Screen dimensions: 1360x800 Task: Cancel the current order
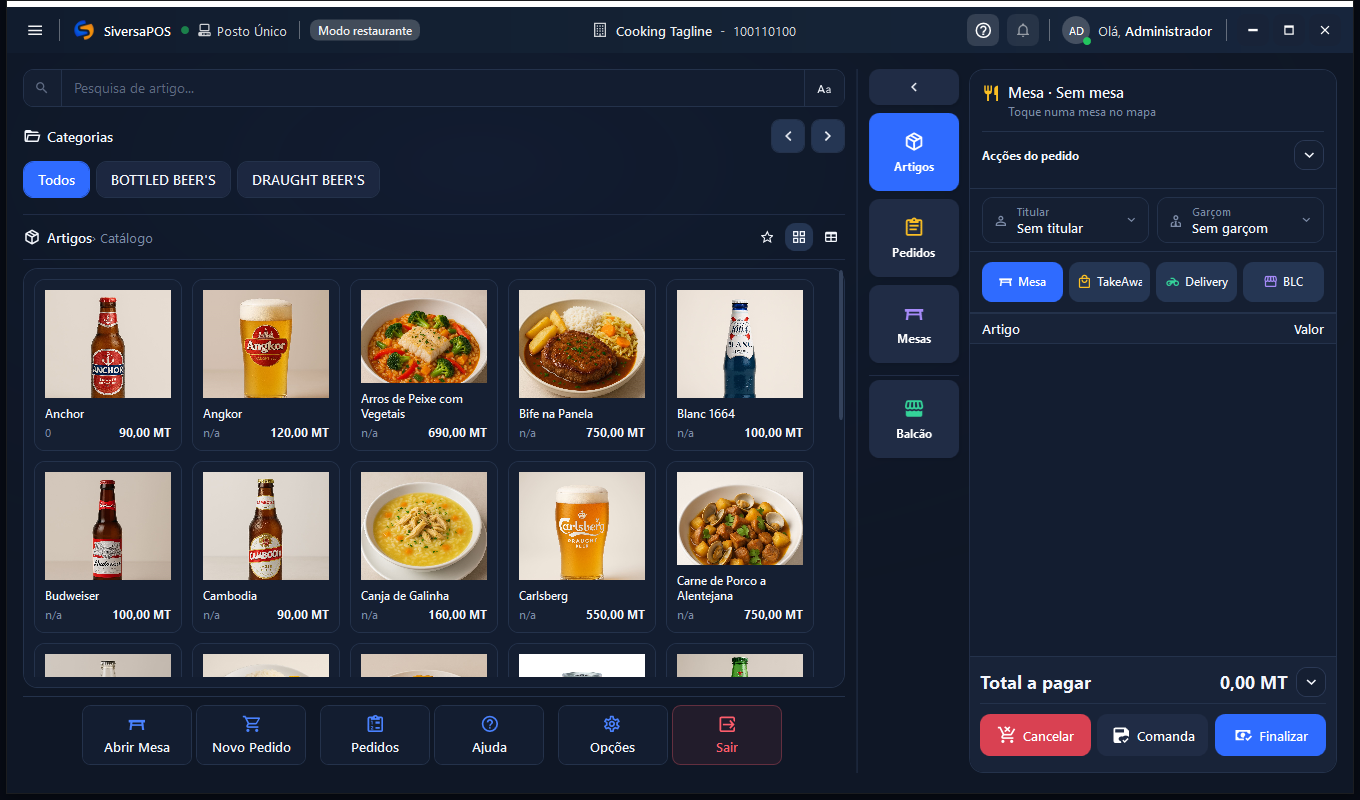click(x=1035, y=735)
